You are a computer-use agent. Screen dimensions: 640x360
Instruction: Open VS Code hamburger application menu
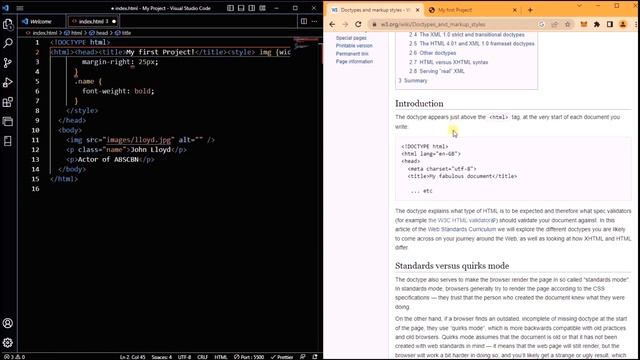pyautogui.click(x=20, y=8)
